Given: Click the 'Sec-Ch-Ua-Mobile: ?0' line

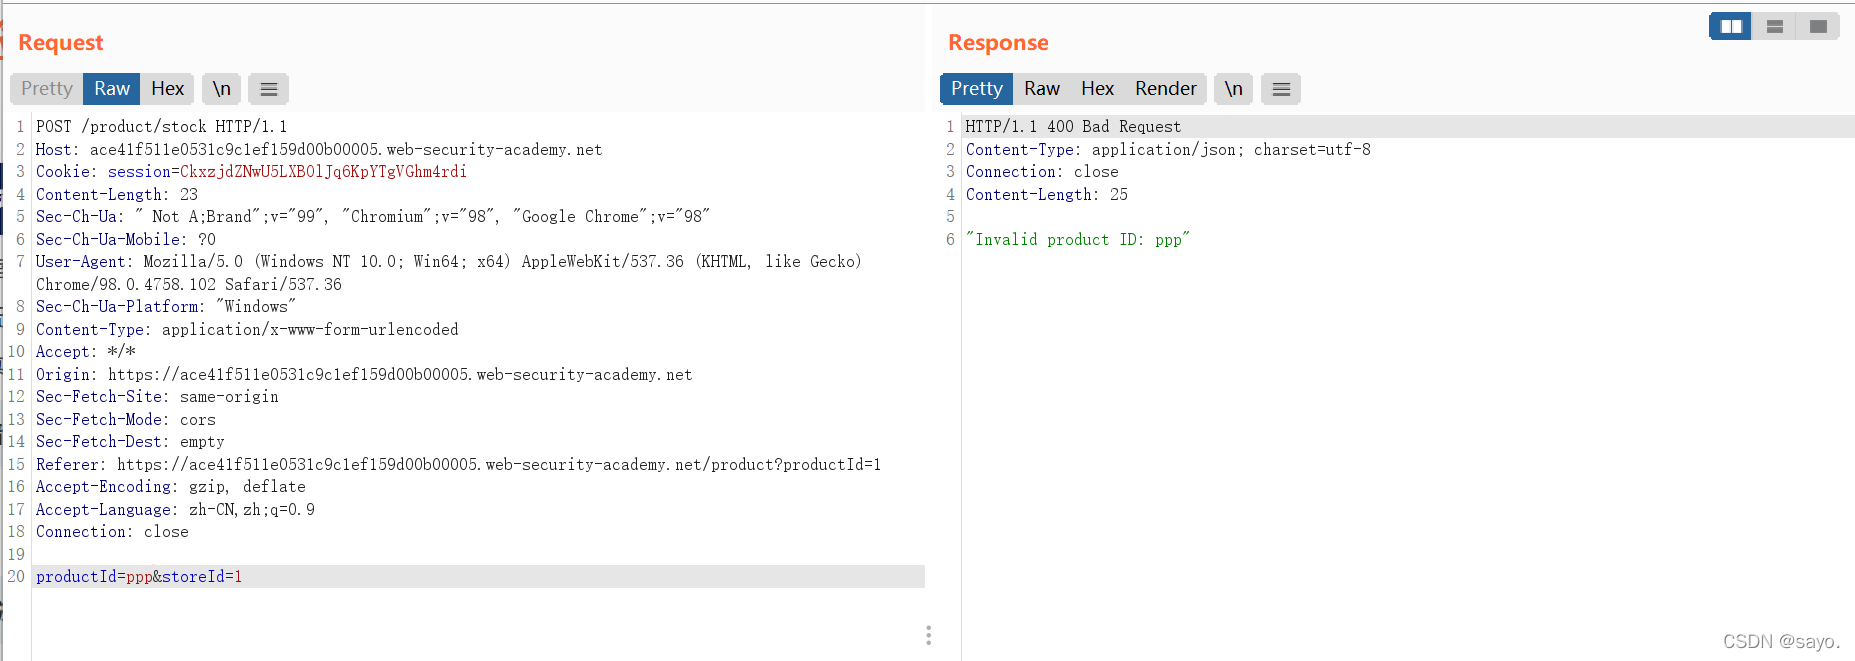Looking at the screenshot, I should (126, 240).
